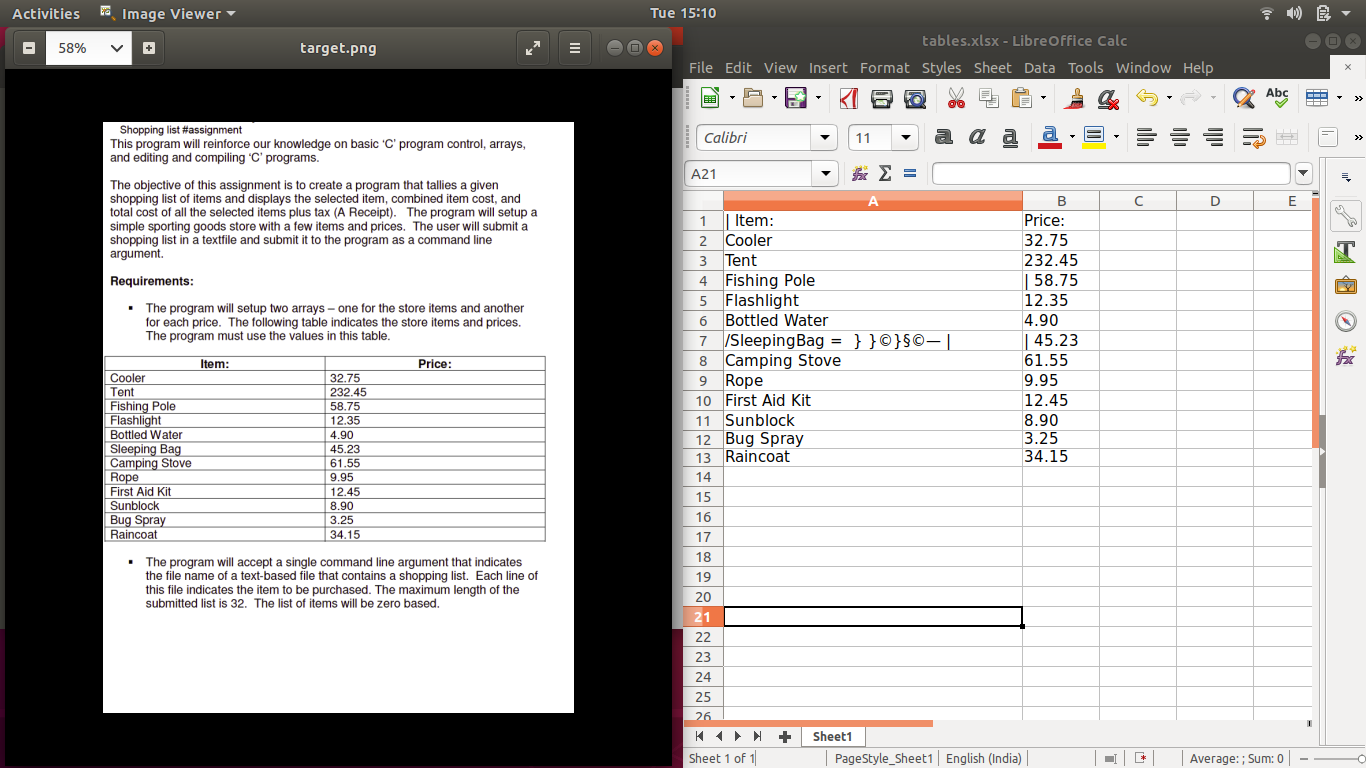Screen dimensions: 1366x768
Task: Center cell text horizontally
Action: tap(1180, 138)
